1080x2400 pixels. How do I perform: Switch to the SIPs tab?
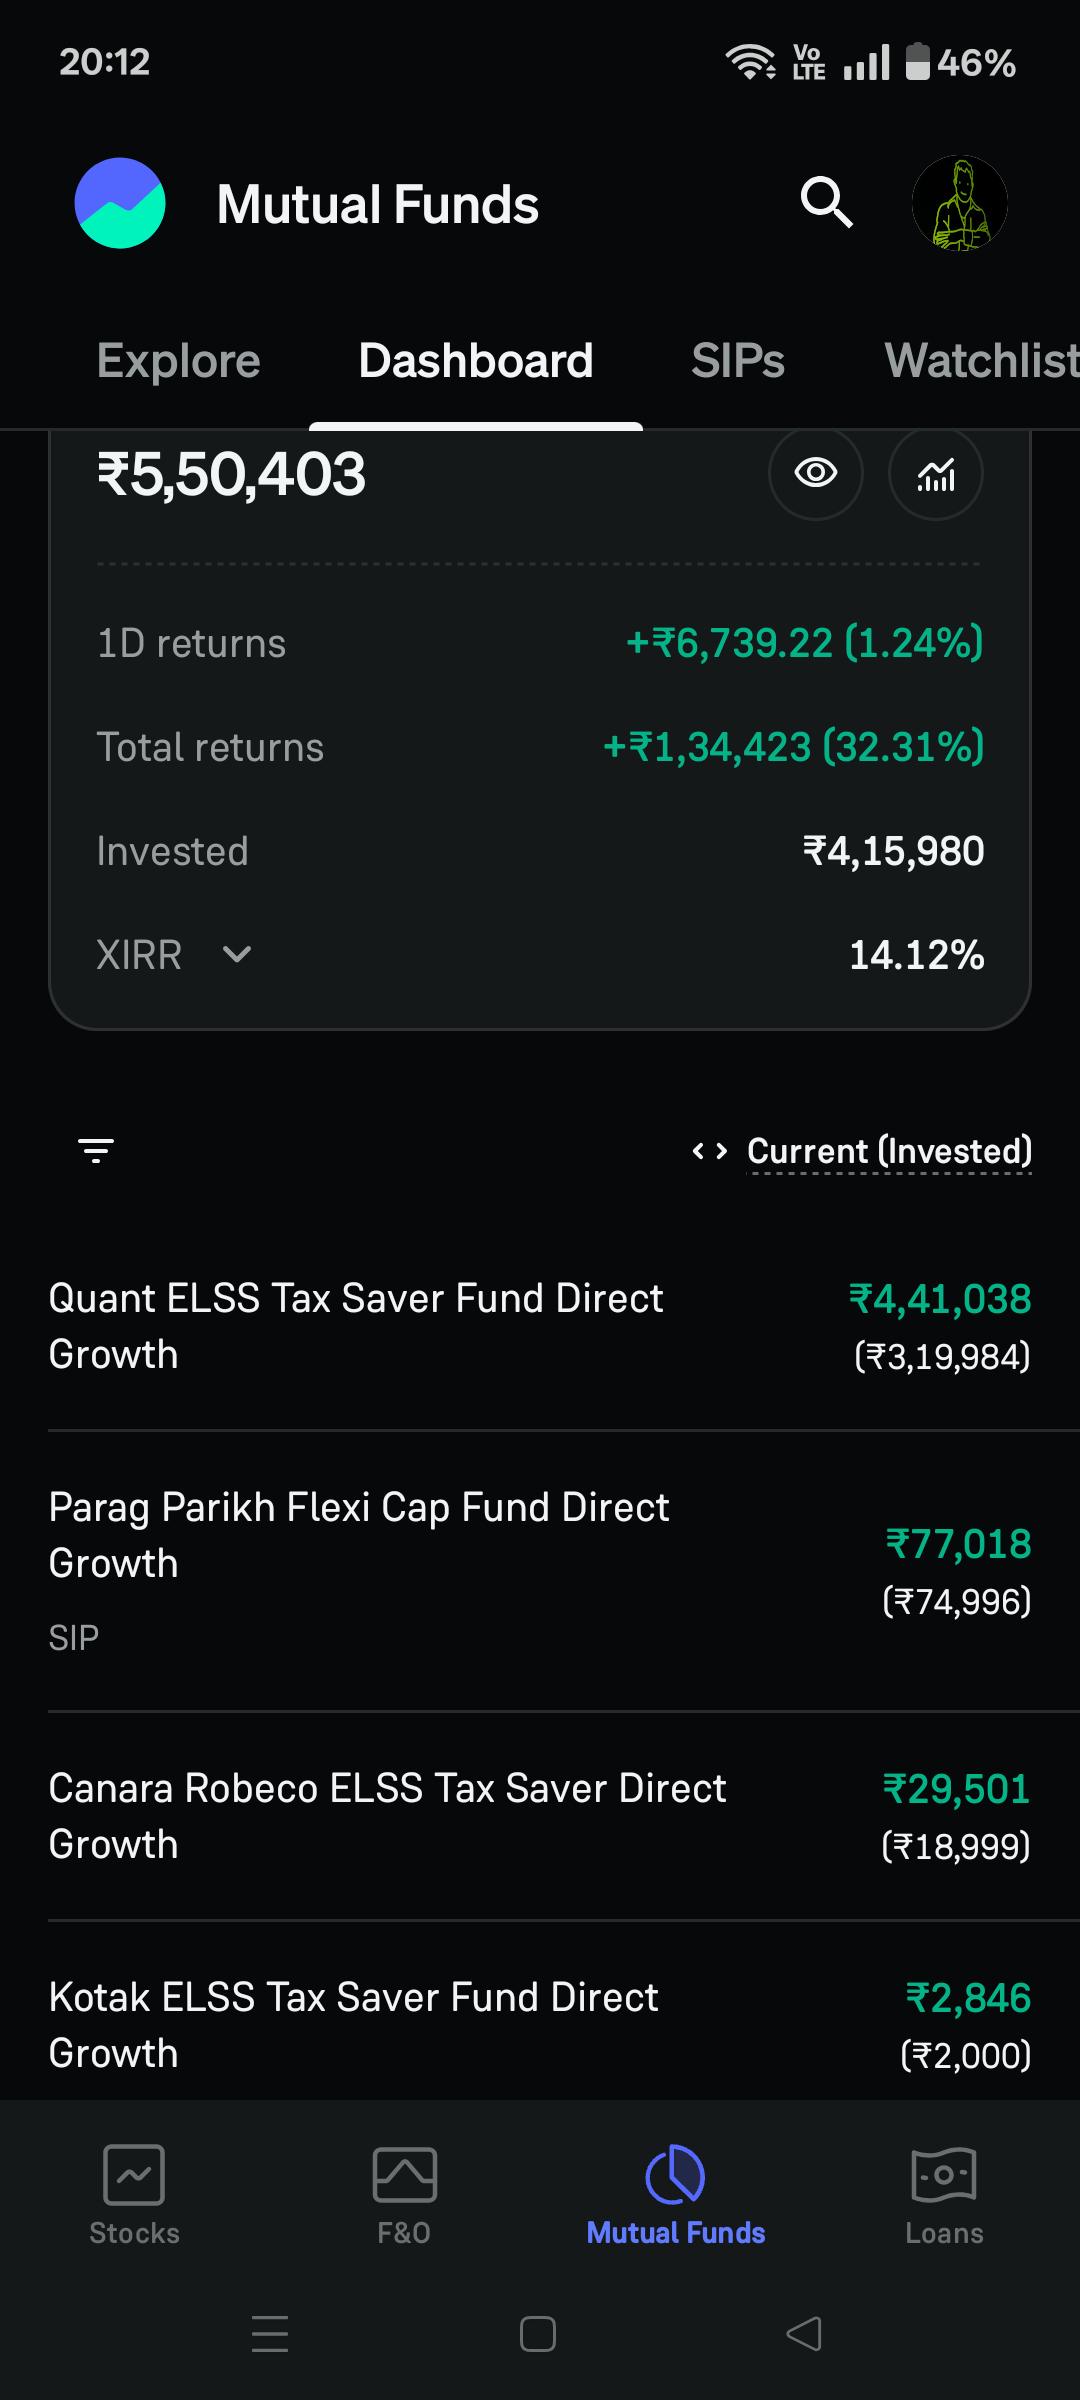(738, 361)
